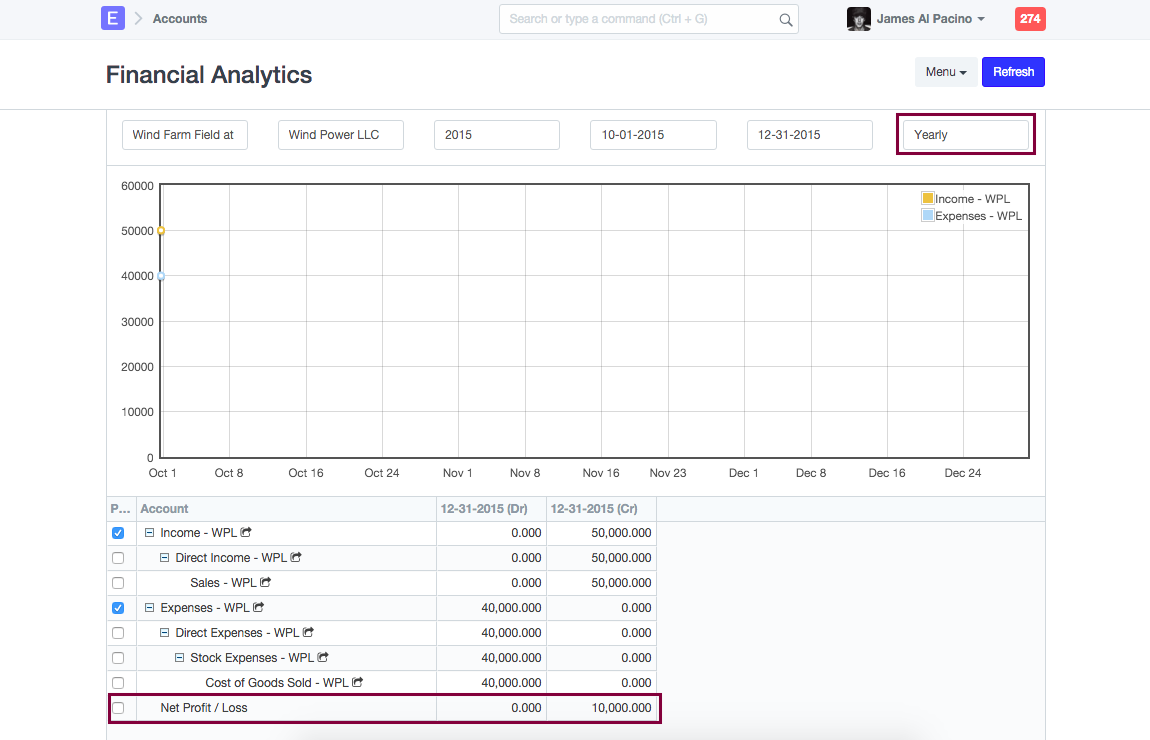Open James Al Pacino user menu
1150x740 pixels.
pos(929,19)
